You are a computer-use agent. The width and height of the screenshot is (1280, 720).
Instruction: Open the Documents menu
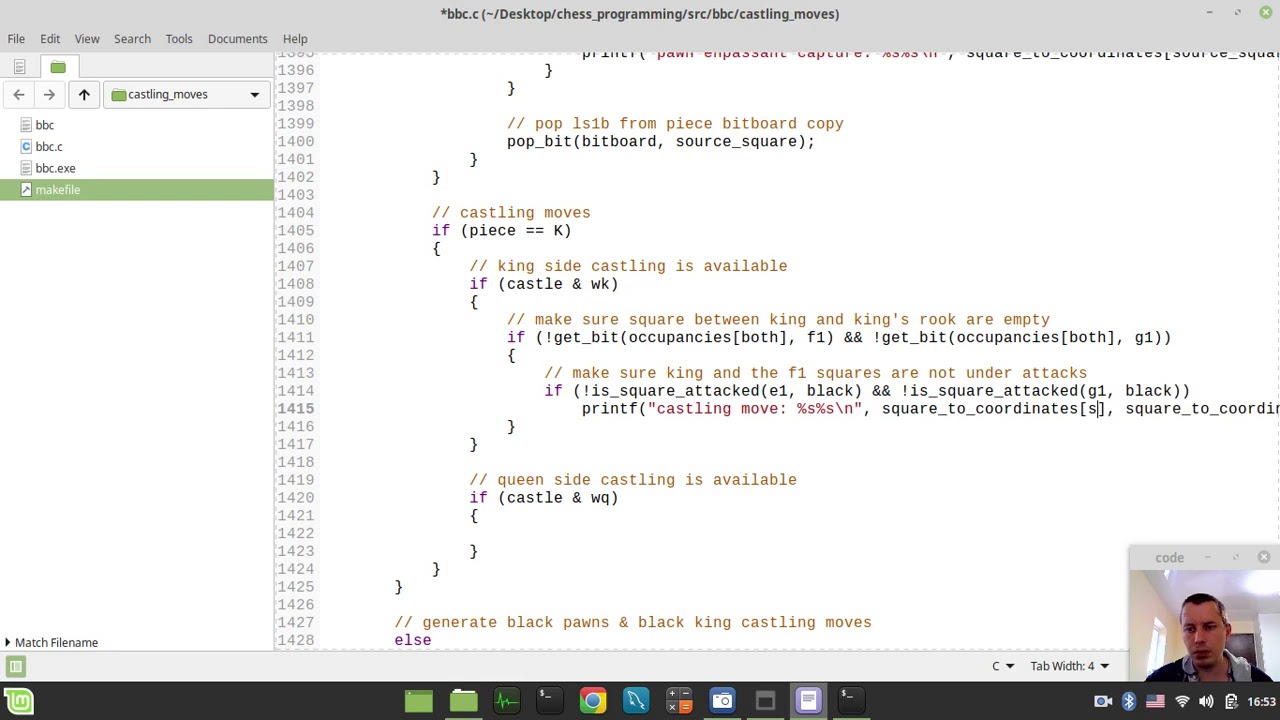point(237,38)
